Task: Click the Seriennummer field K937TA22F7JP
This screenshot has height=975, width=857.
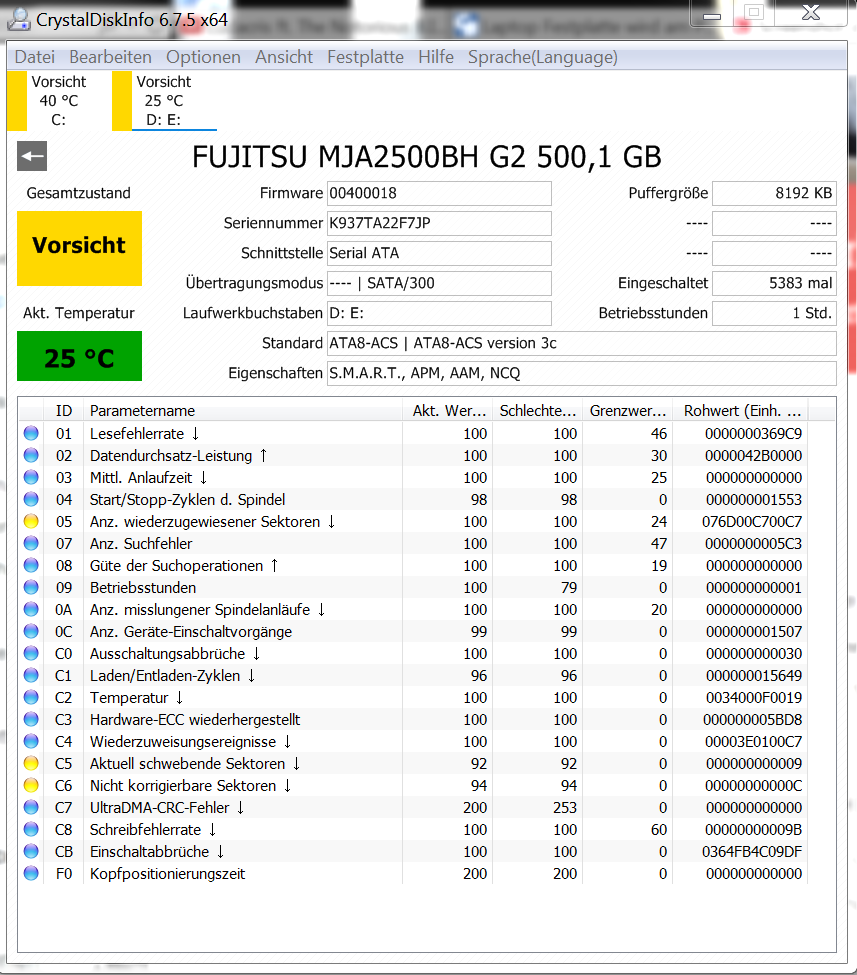Action: [439, 223]
